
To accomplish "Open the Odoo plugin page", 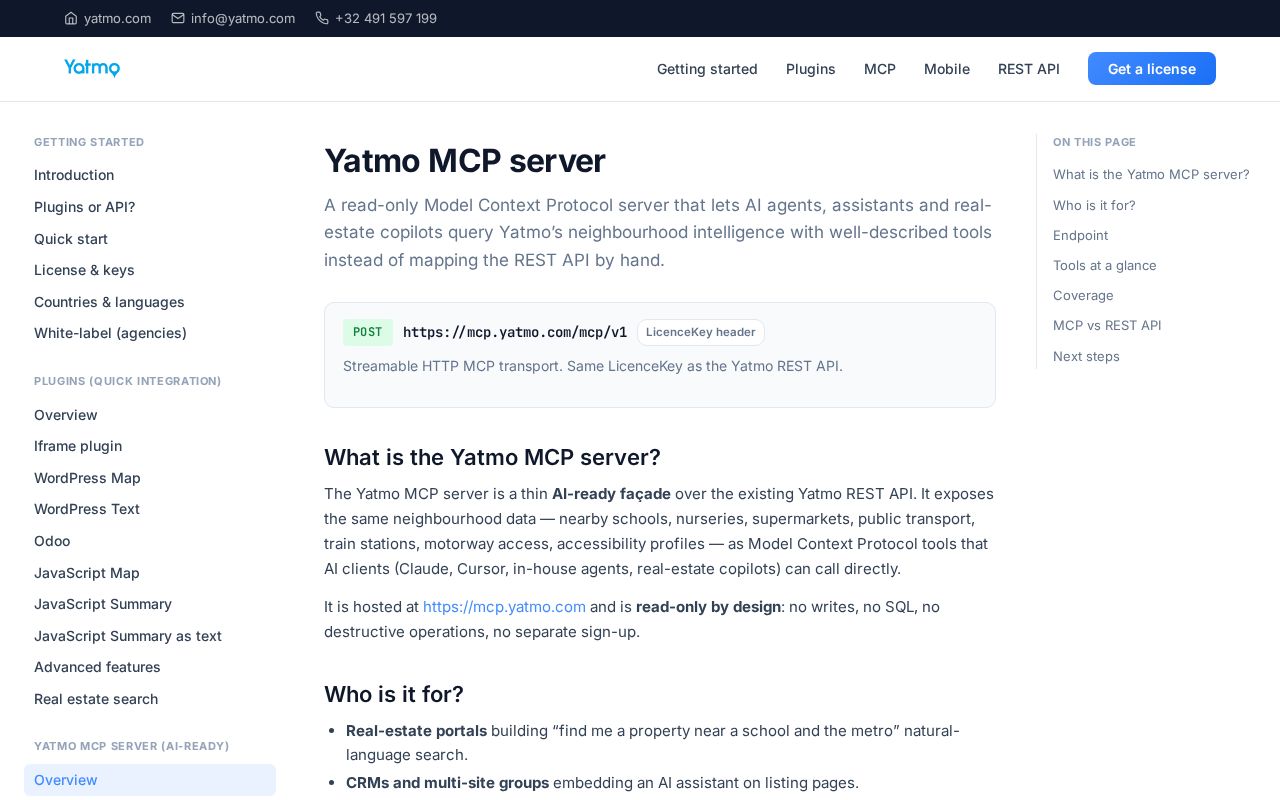I will 52,541.
